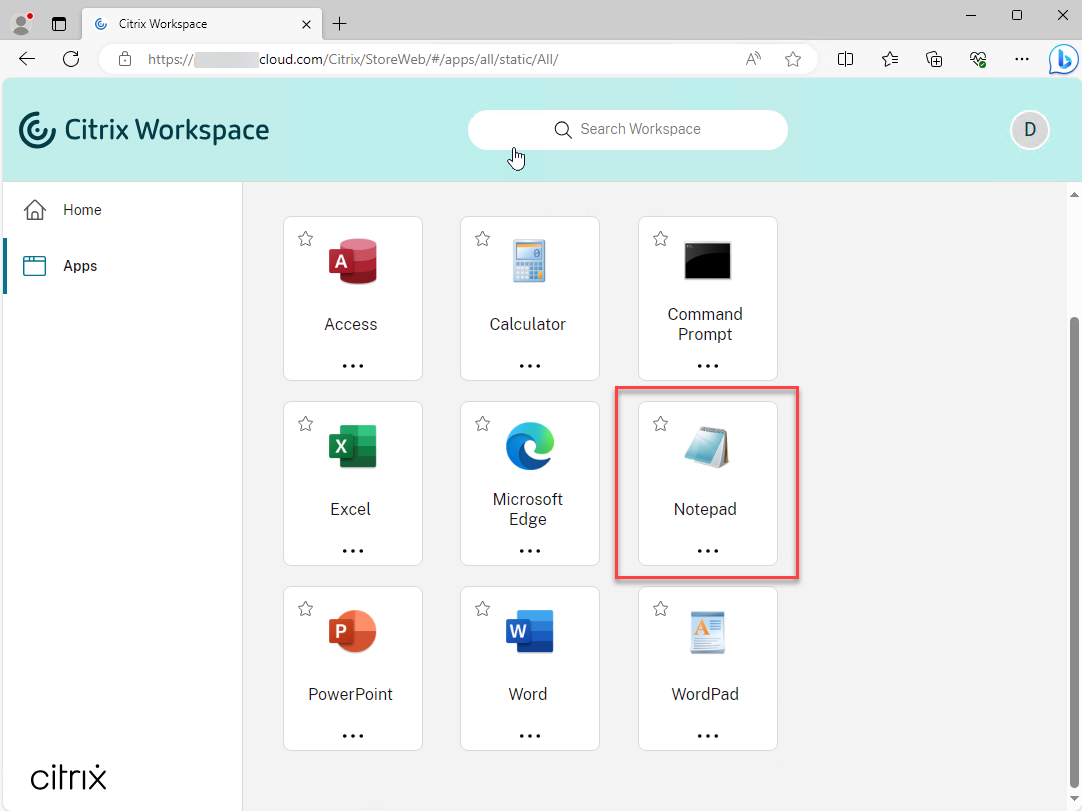1082x811 pixels.
Task: Click the apps page scrollbar
Action: (1074, 552)
